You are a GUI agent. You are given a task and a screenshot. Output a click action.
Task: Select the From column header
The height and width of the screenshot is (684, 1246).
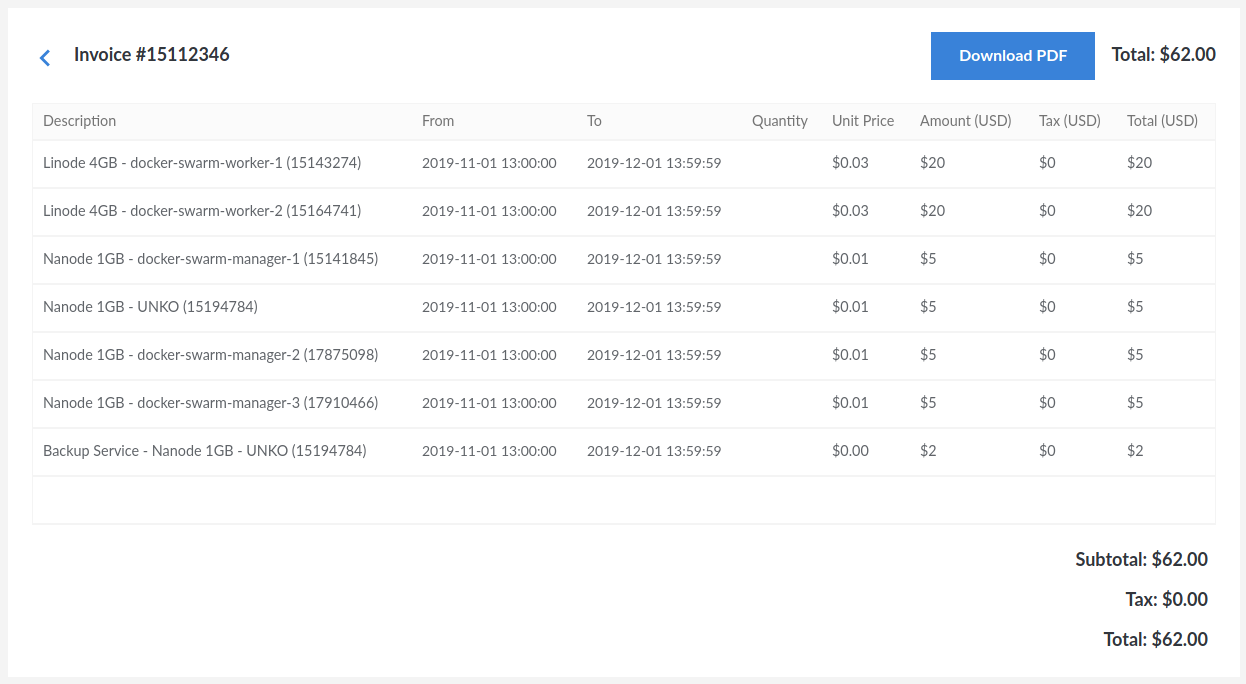point(438,121)
